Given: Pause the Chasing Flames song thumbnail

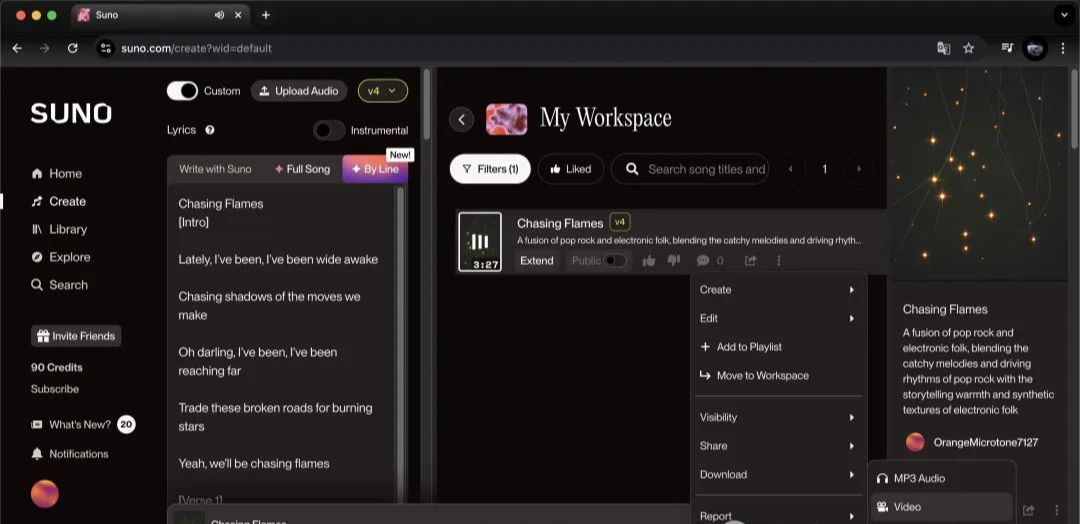Looking at the screenshot, I should [480, 241].
